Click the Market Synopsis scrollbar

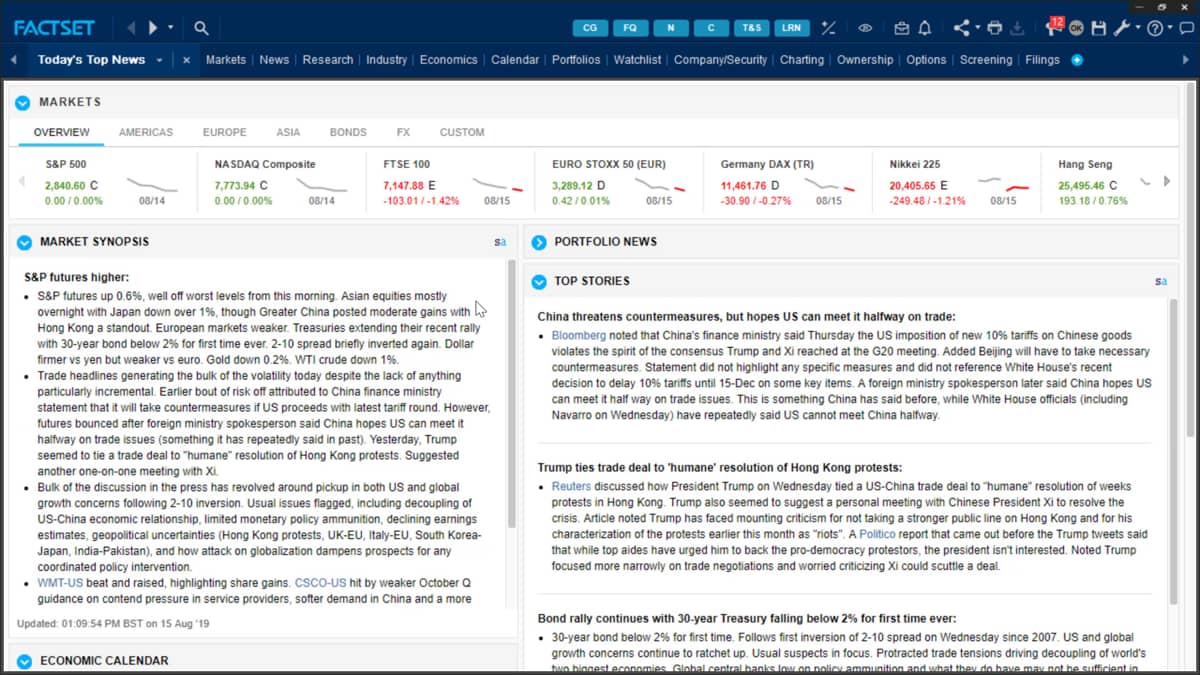point(512,395)
